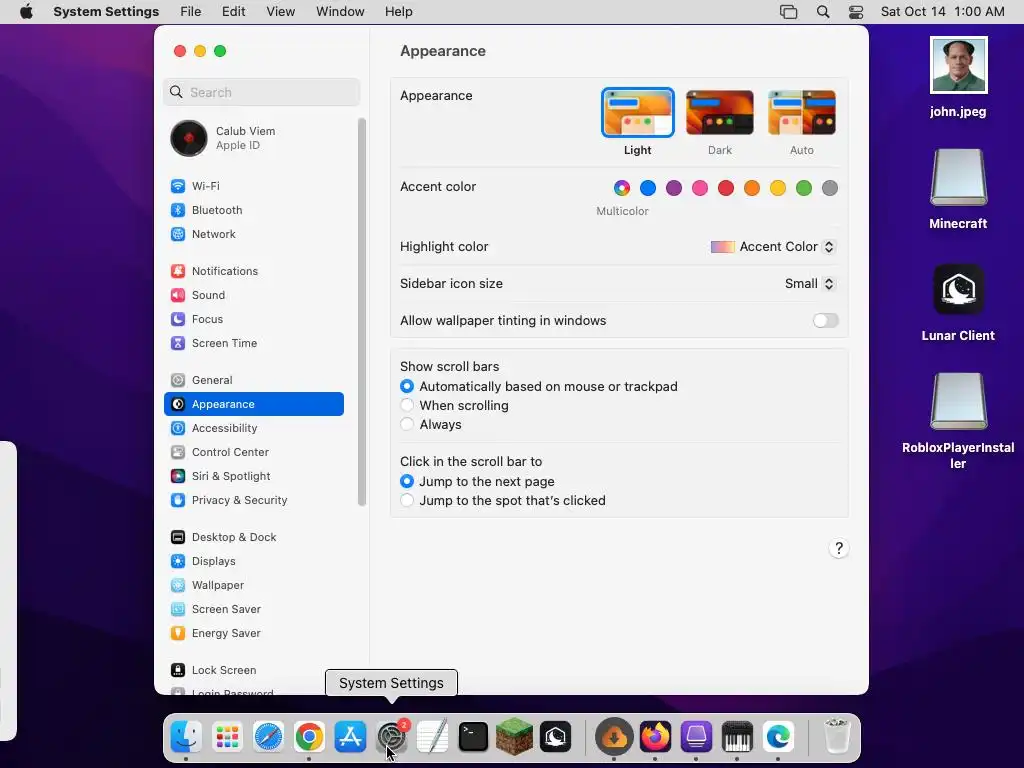The image size is (1024, 768).
Task: Launch Finder from the Dock
Action: click(x=186, y=737)
